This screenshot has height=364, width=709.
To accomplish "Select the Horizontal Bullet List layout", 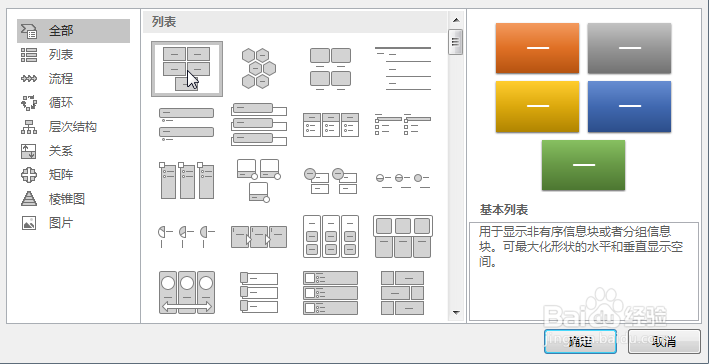I will click(331, 125).
